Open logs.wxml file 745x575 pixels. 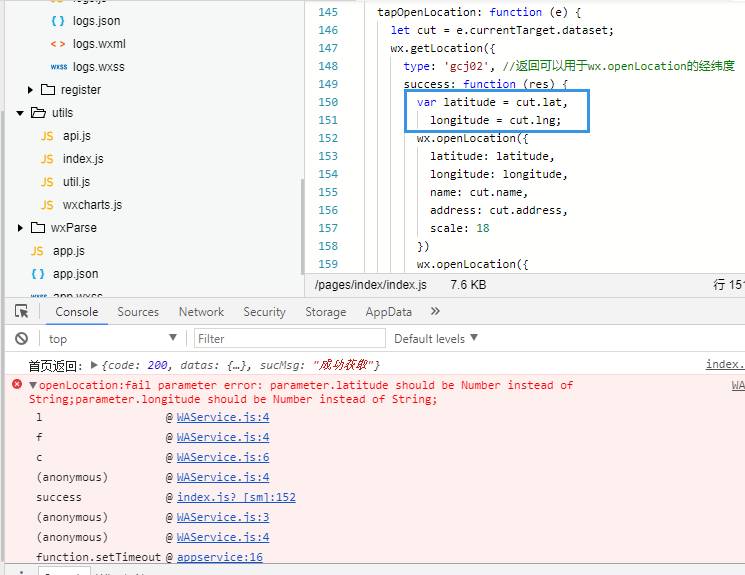pos(99,44)
